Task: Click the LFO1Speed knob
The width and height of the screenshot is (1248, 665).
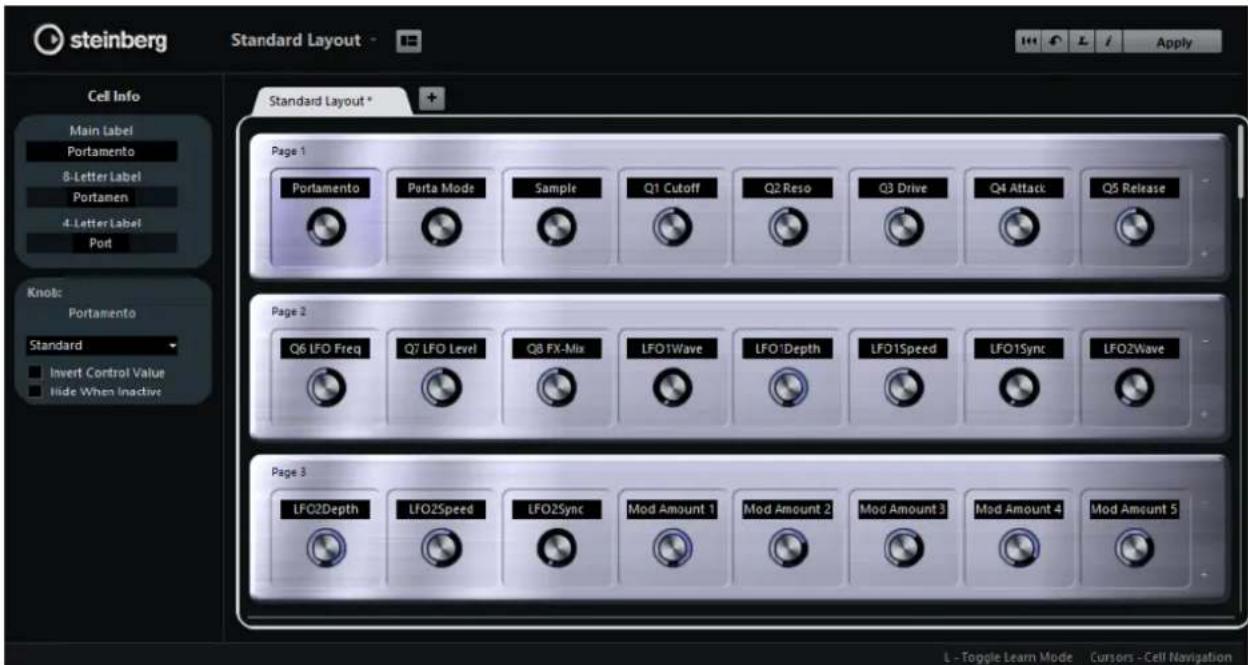Action: [x=903, y=390]
